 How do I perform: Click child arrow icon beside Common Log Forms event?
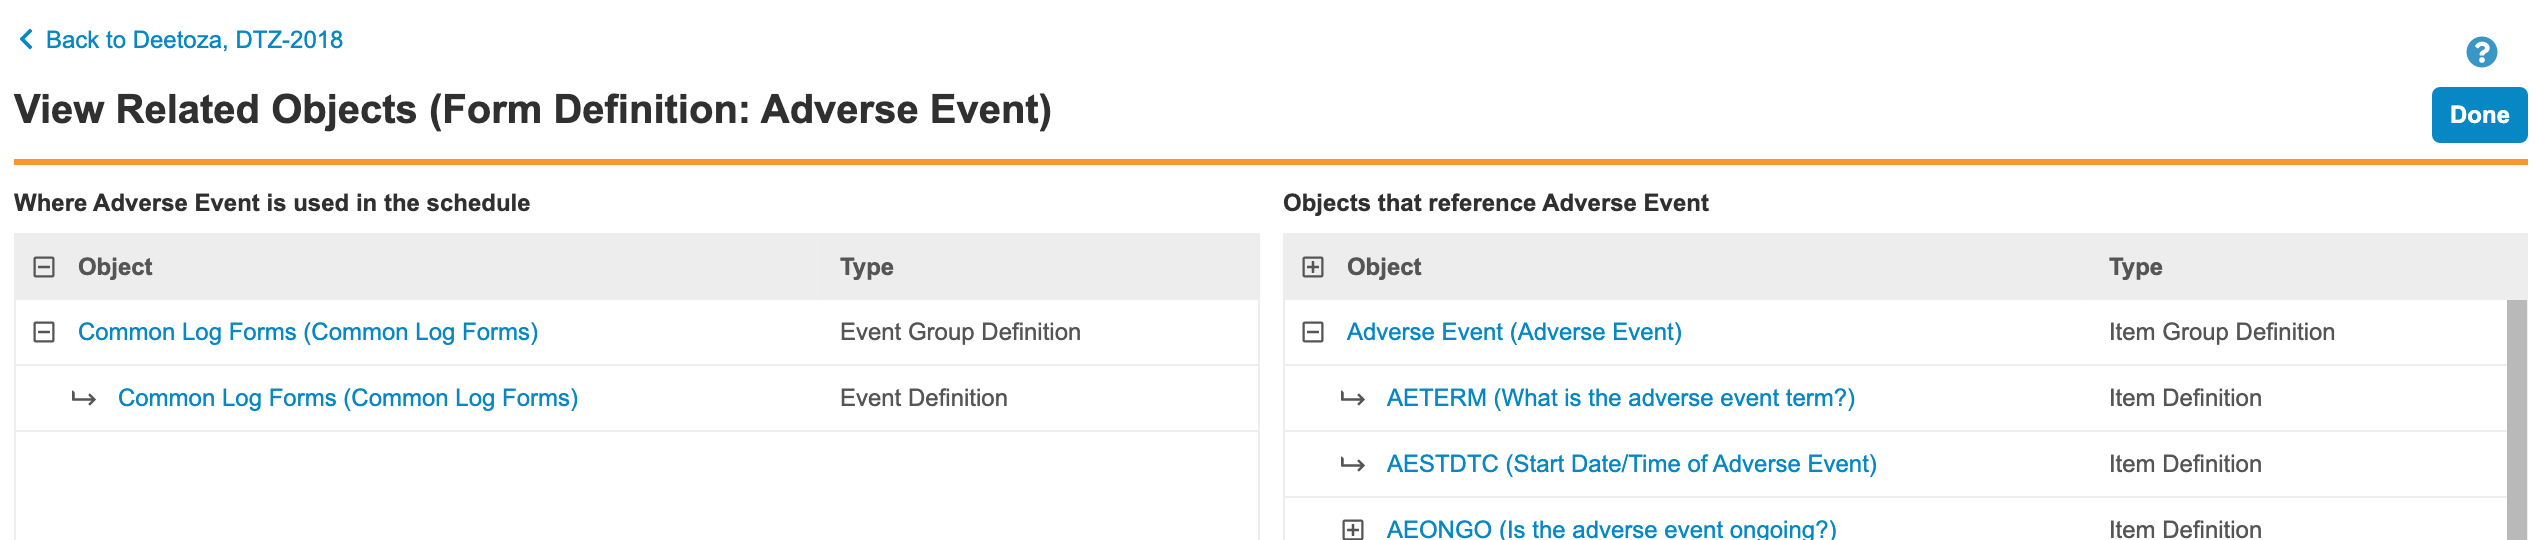click(x=84, y=399)
